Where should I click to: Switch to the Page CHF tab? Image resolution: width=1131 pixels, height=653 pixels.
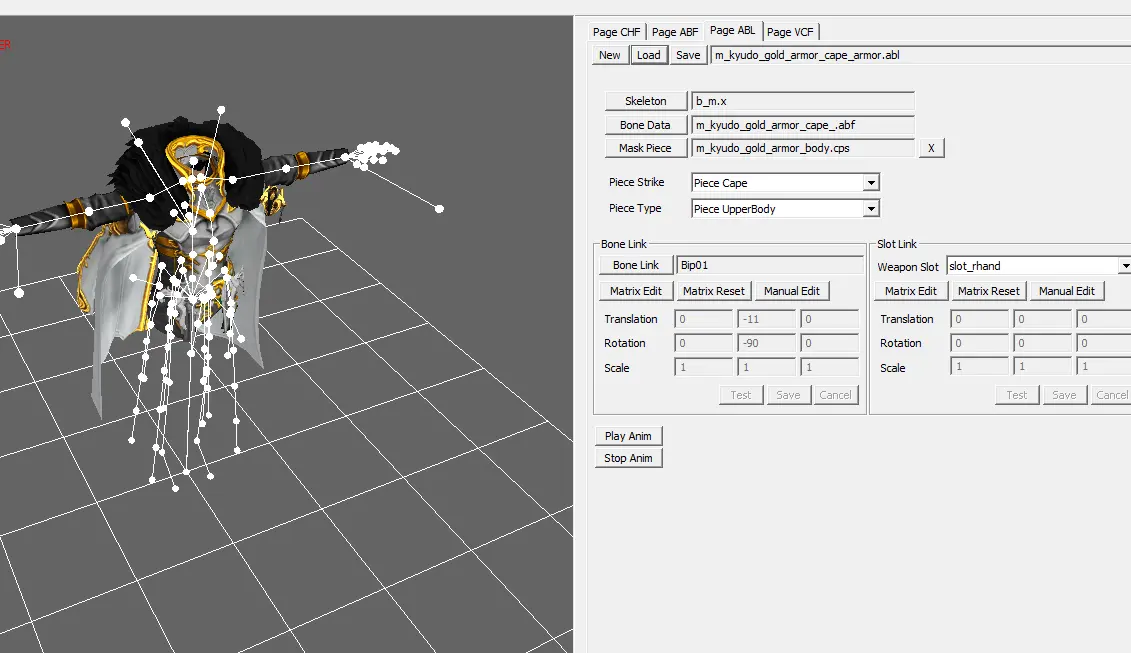617,32
